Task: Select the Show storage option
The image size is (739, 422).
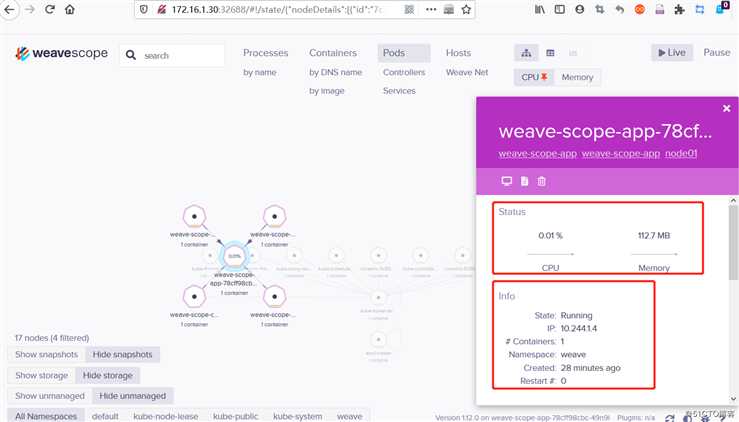Action: tap(41, 376)
